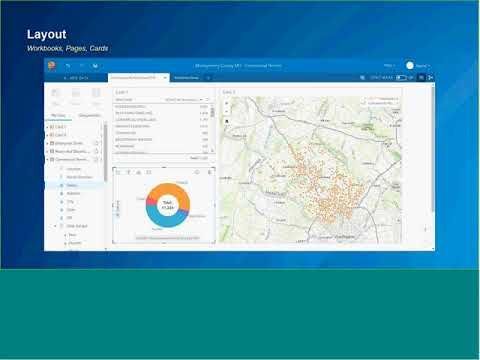Click the user profile avatar
The image size is (480, 360).
point(410,66)
